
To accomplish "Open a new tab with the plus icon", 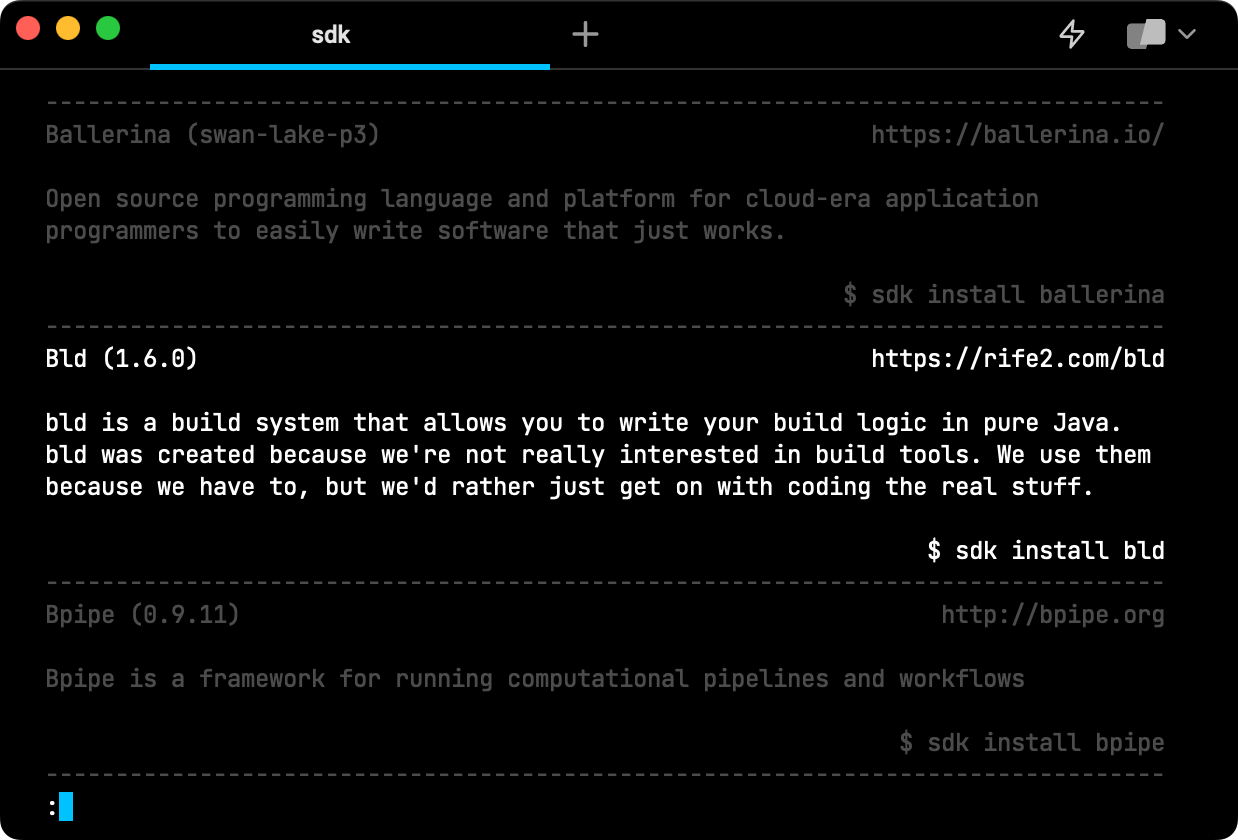I will tap(585, 35).
